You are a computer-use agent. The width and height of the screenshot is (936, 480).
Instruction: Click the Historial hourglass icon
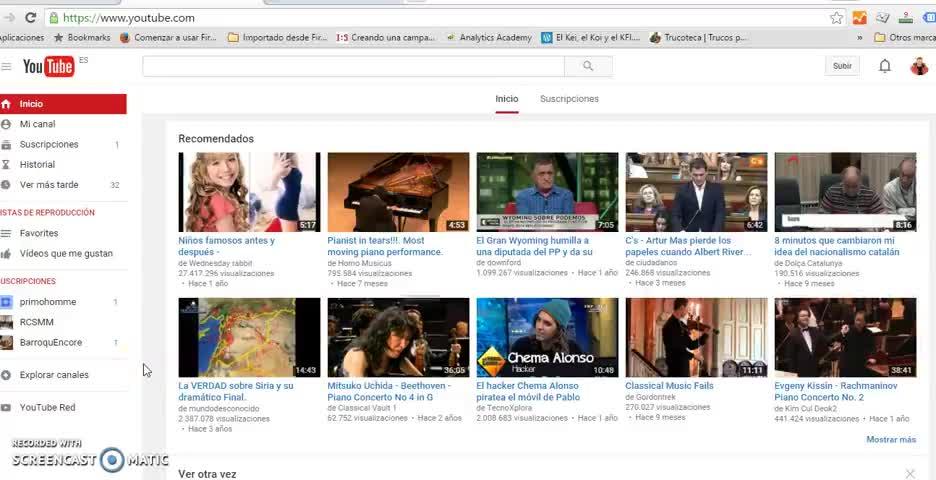pos(6,164)
